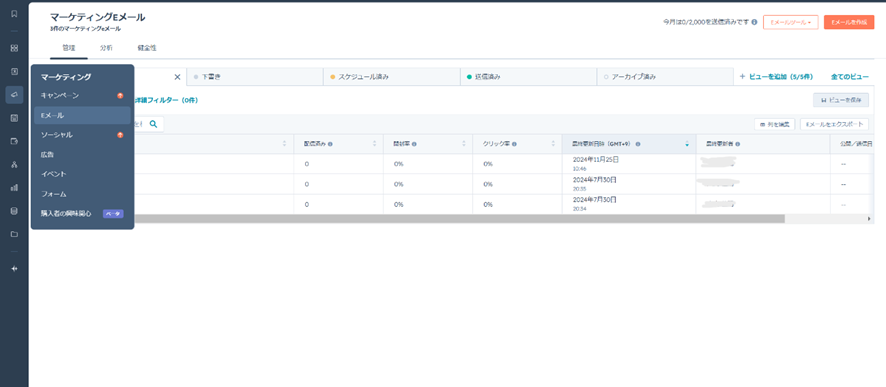Open the Commerce wallet icon in the sidebar
Viewport: 886px width, 387px height.
14,141
